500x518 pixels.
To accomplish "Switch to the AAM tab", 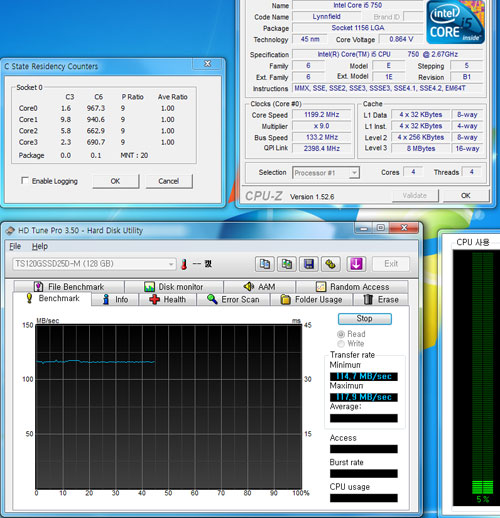I will [x=259, y=287].
